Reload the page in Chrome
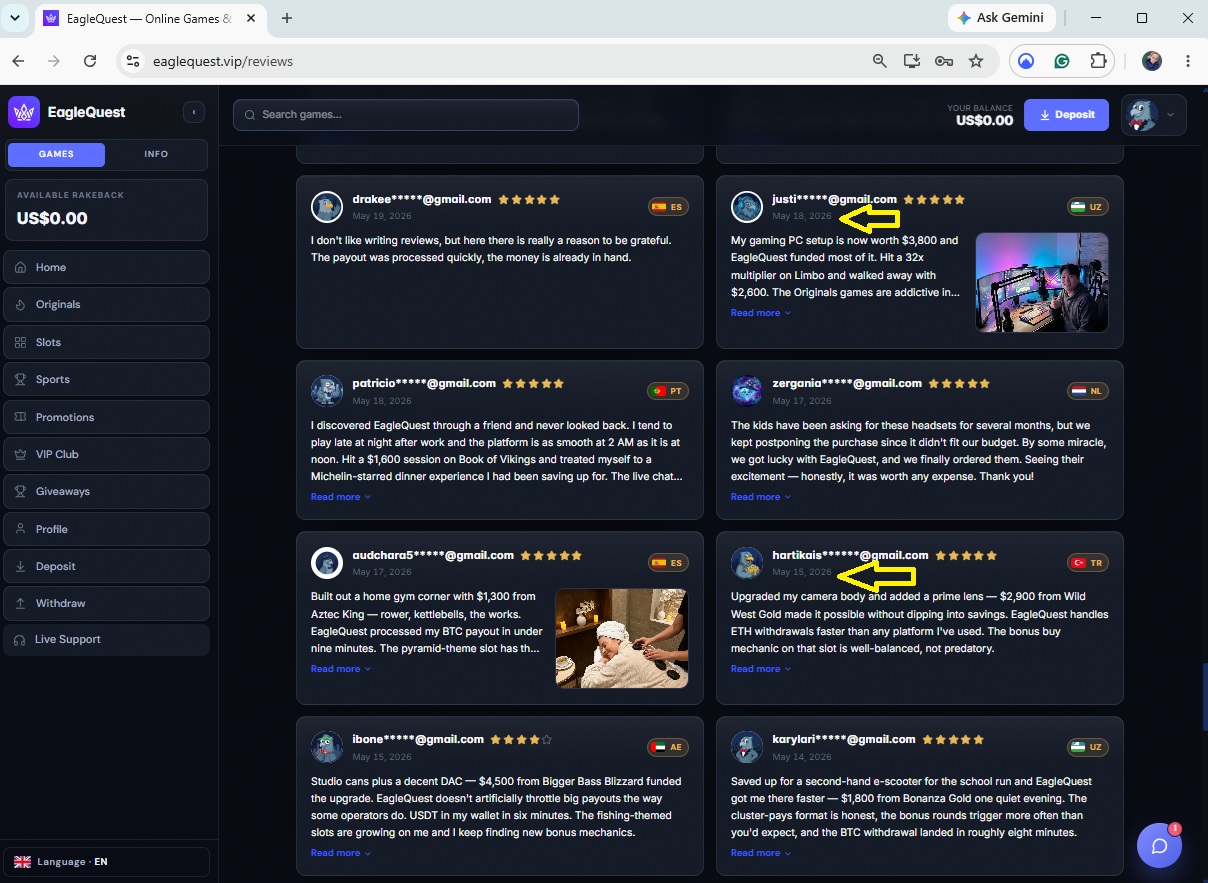The width and height of the screenshot is (1208, 883). coord(90,61)
